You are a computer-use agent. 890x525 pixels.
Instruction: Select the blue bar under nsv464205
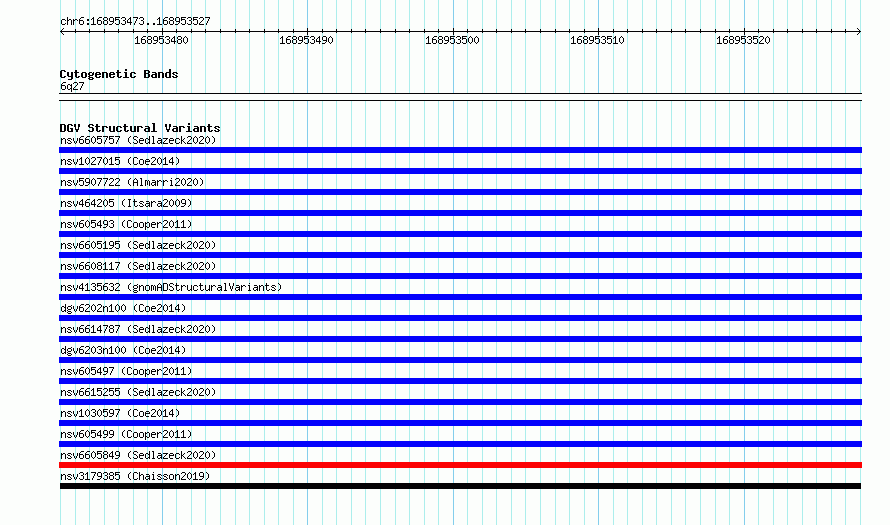coord(460,213)
